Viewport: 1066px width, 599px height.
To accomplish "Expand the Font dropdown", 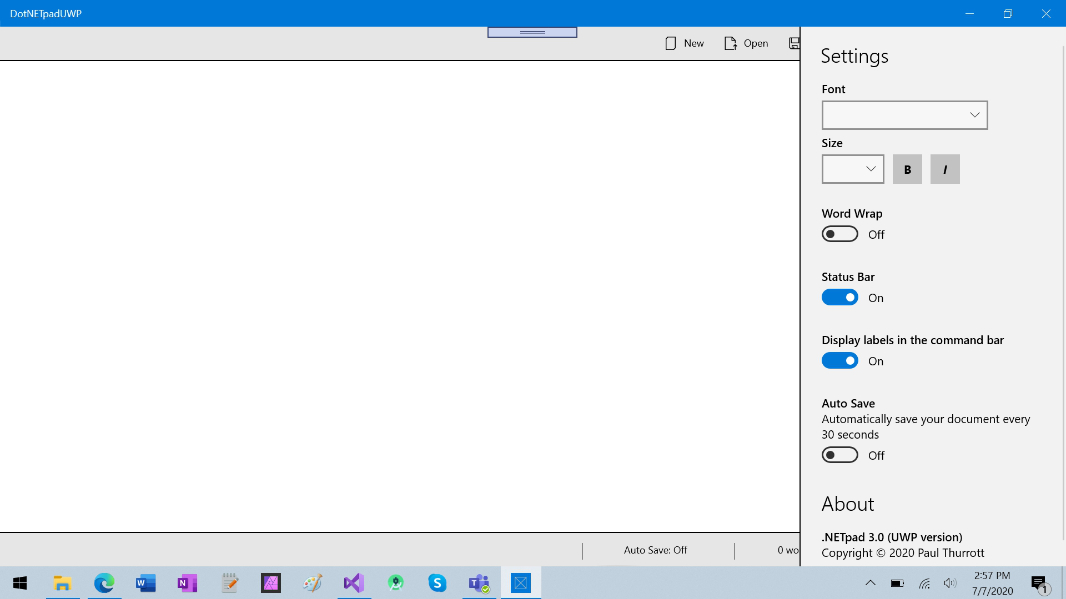I will 904,115.
